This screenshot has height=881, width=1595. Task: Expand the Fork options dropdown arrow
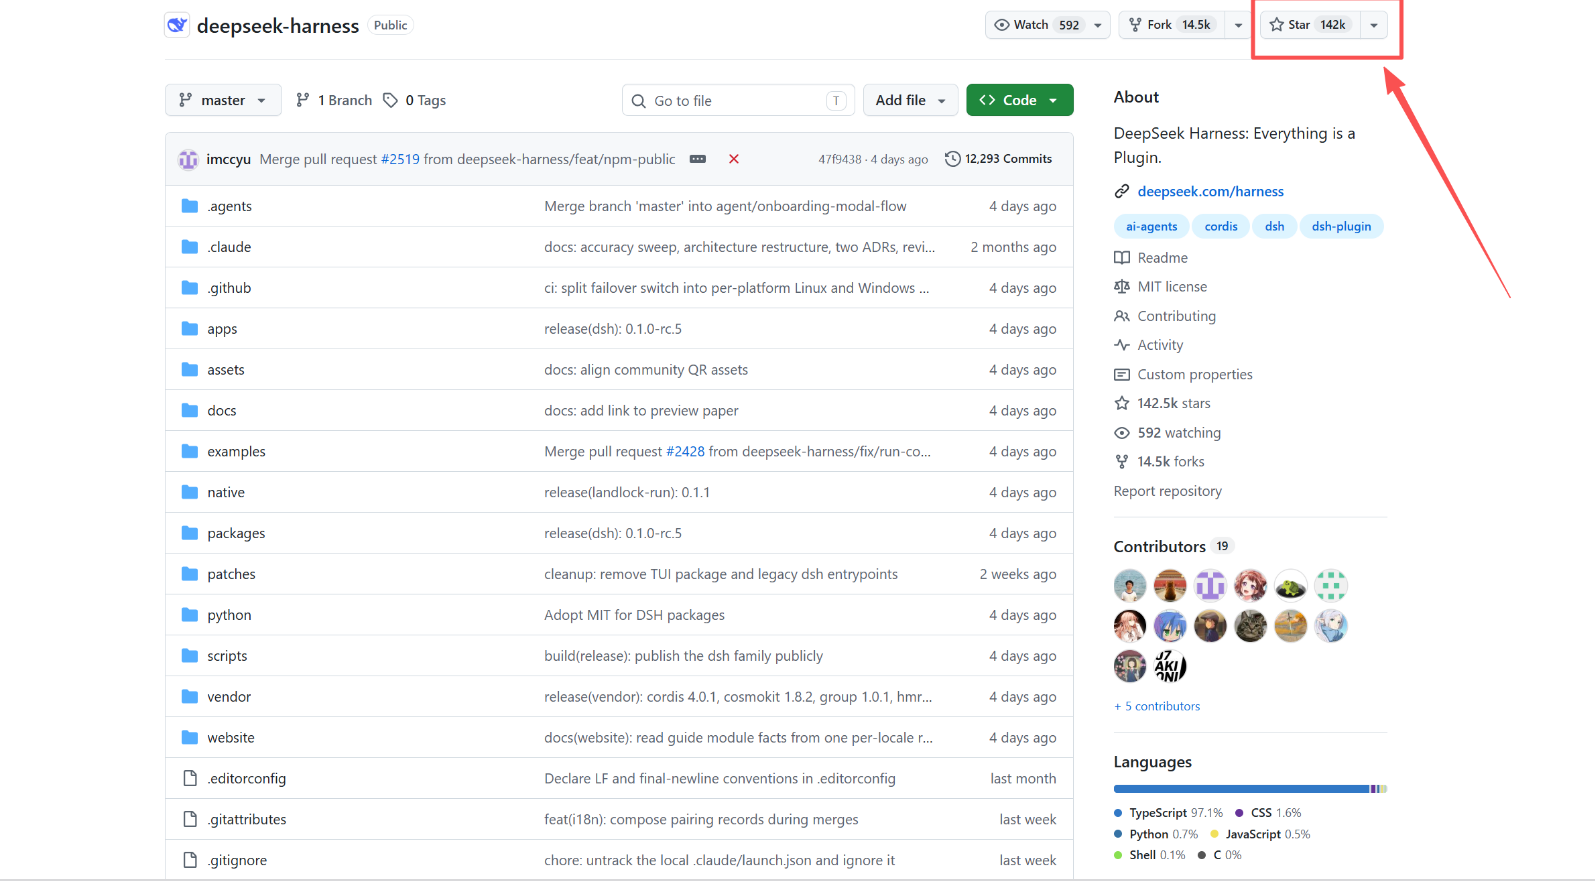coord(1238,25)
